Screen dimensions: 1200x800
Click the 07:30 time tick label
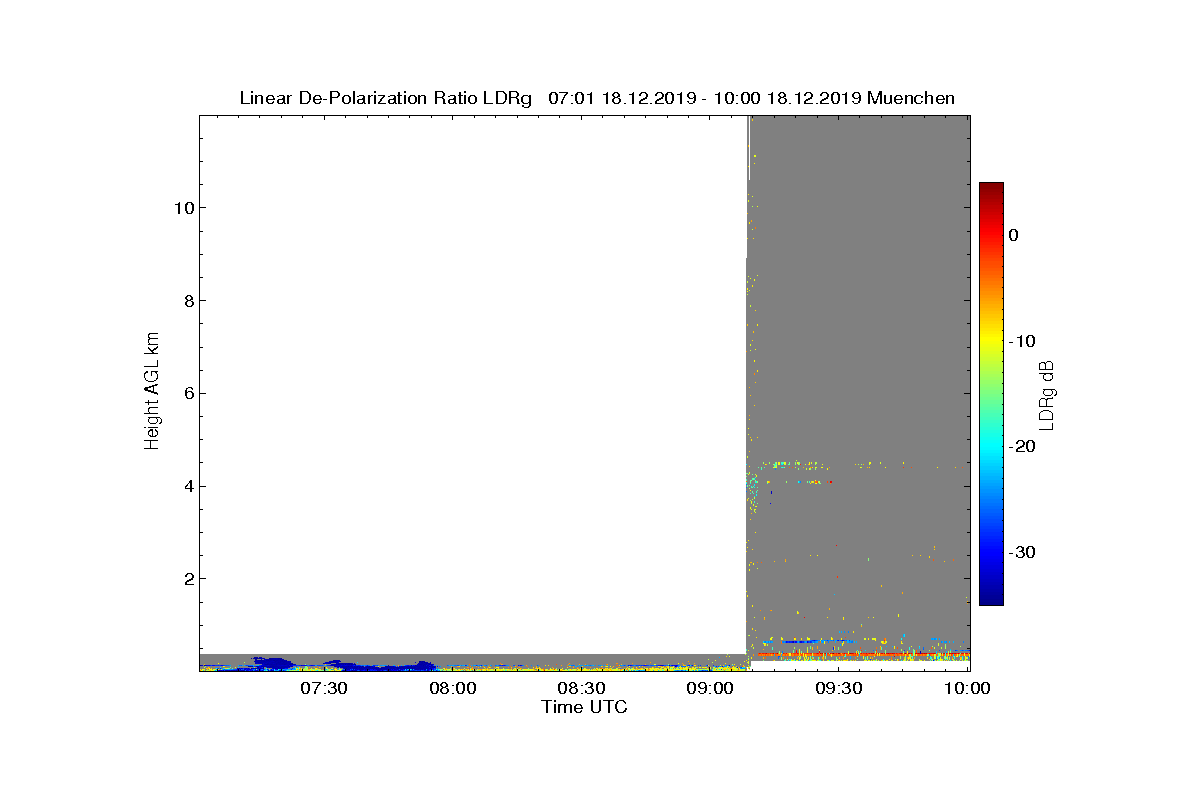[324, 689]
